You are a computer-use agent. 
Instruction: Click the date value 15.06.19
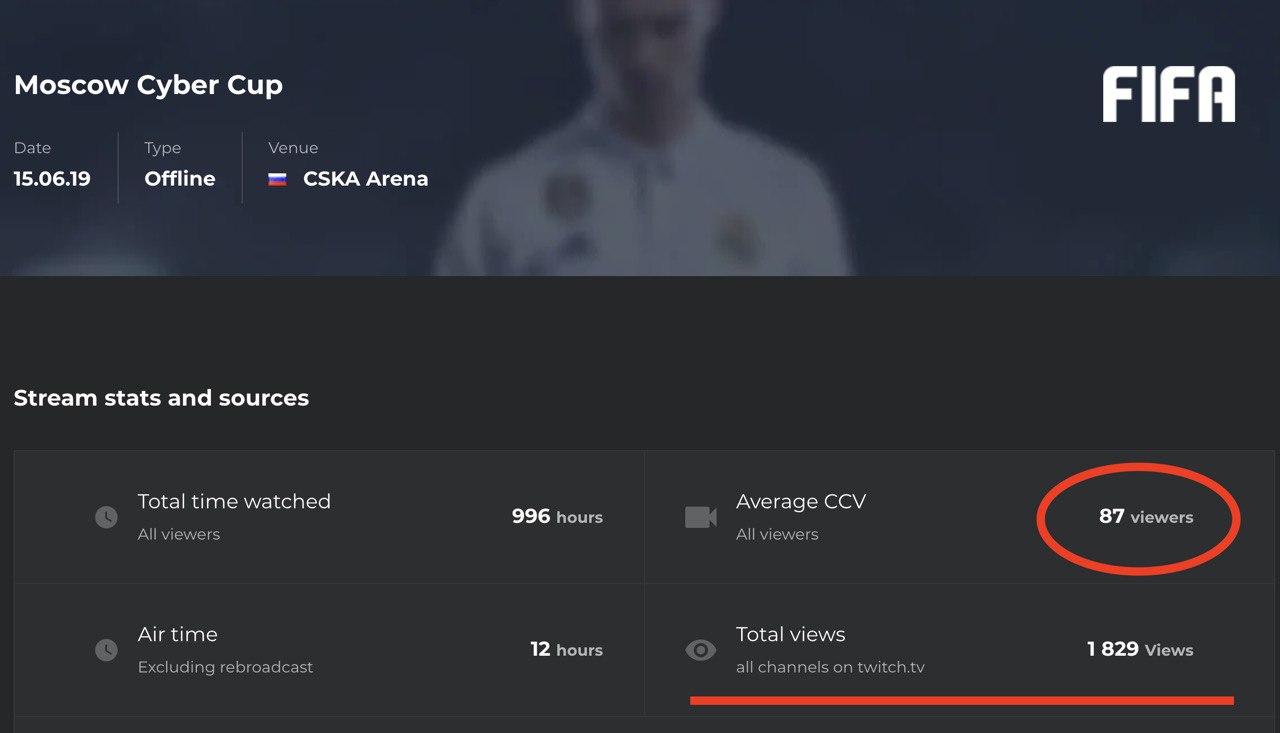coord(52,179)
